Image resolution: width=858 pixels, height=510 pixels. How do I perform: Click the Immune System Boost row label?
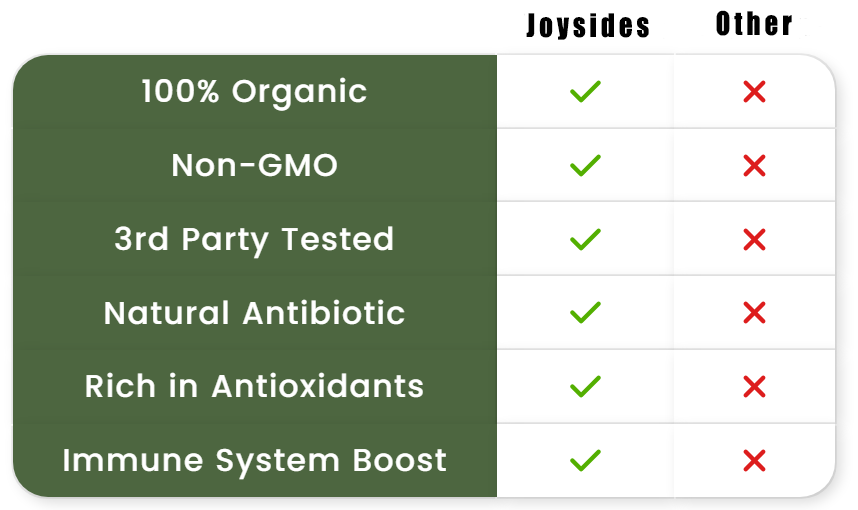[254, 460]
